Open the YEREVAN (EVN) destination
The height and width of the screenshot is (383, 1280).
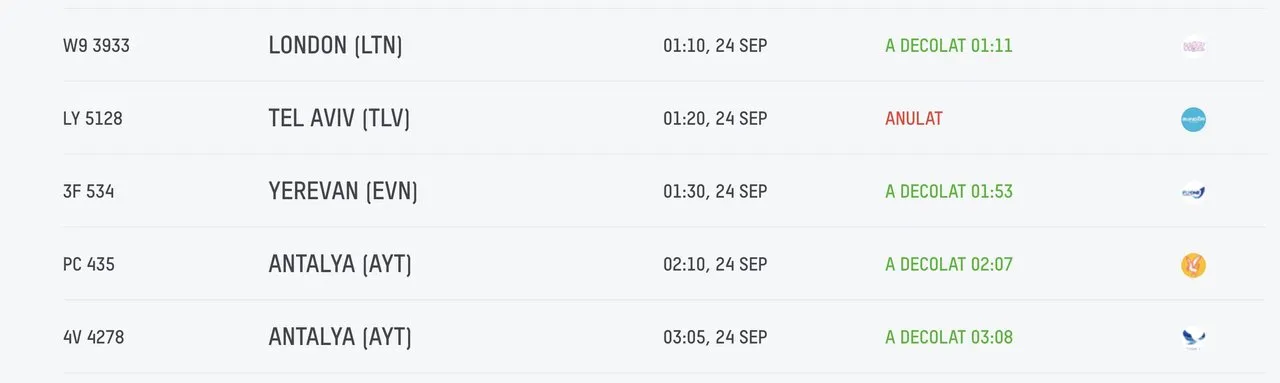click(x=343, y=191)
